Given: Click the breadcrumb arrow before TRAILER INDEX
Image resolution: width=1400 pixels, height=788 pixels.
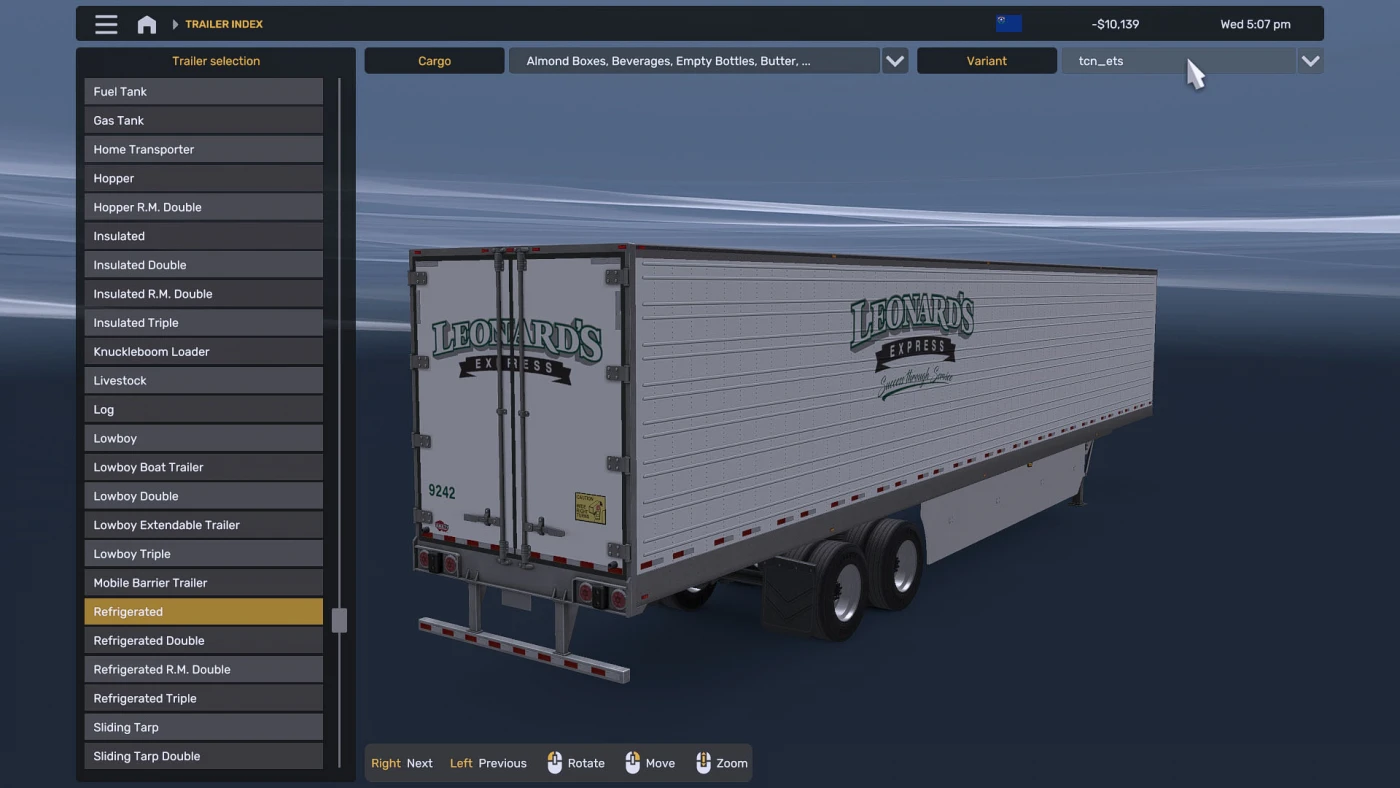Looking at the screenshot, I should coord(174,23).
